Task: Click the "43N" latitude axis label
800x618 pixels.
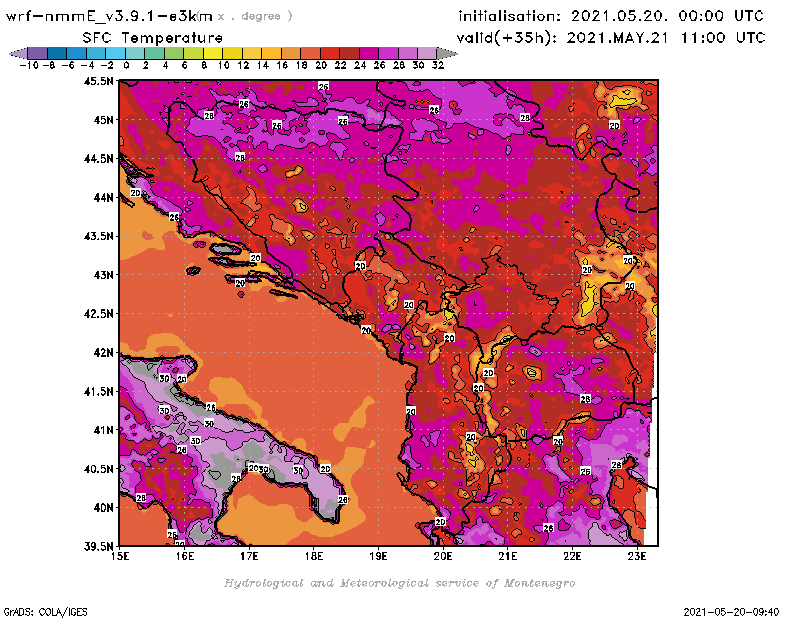Action: [103, 275]
